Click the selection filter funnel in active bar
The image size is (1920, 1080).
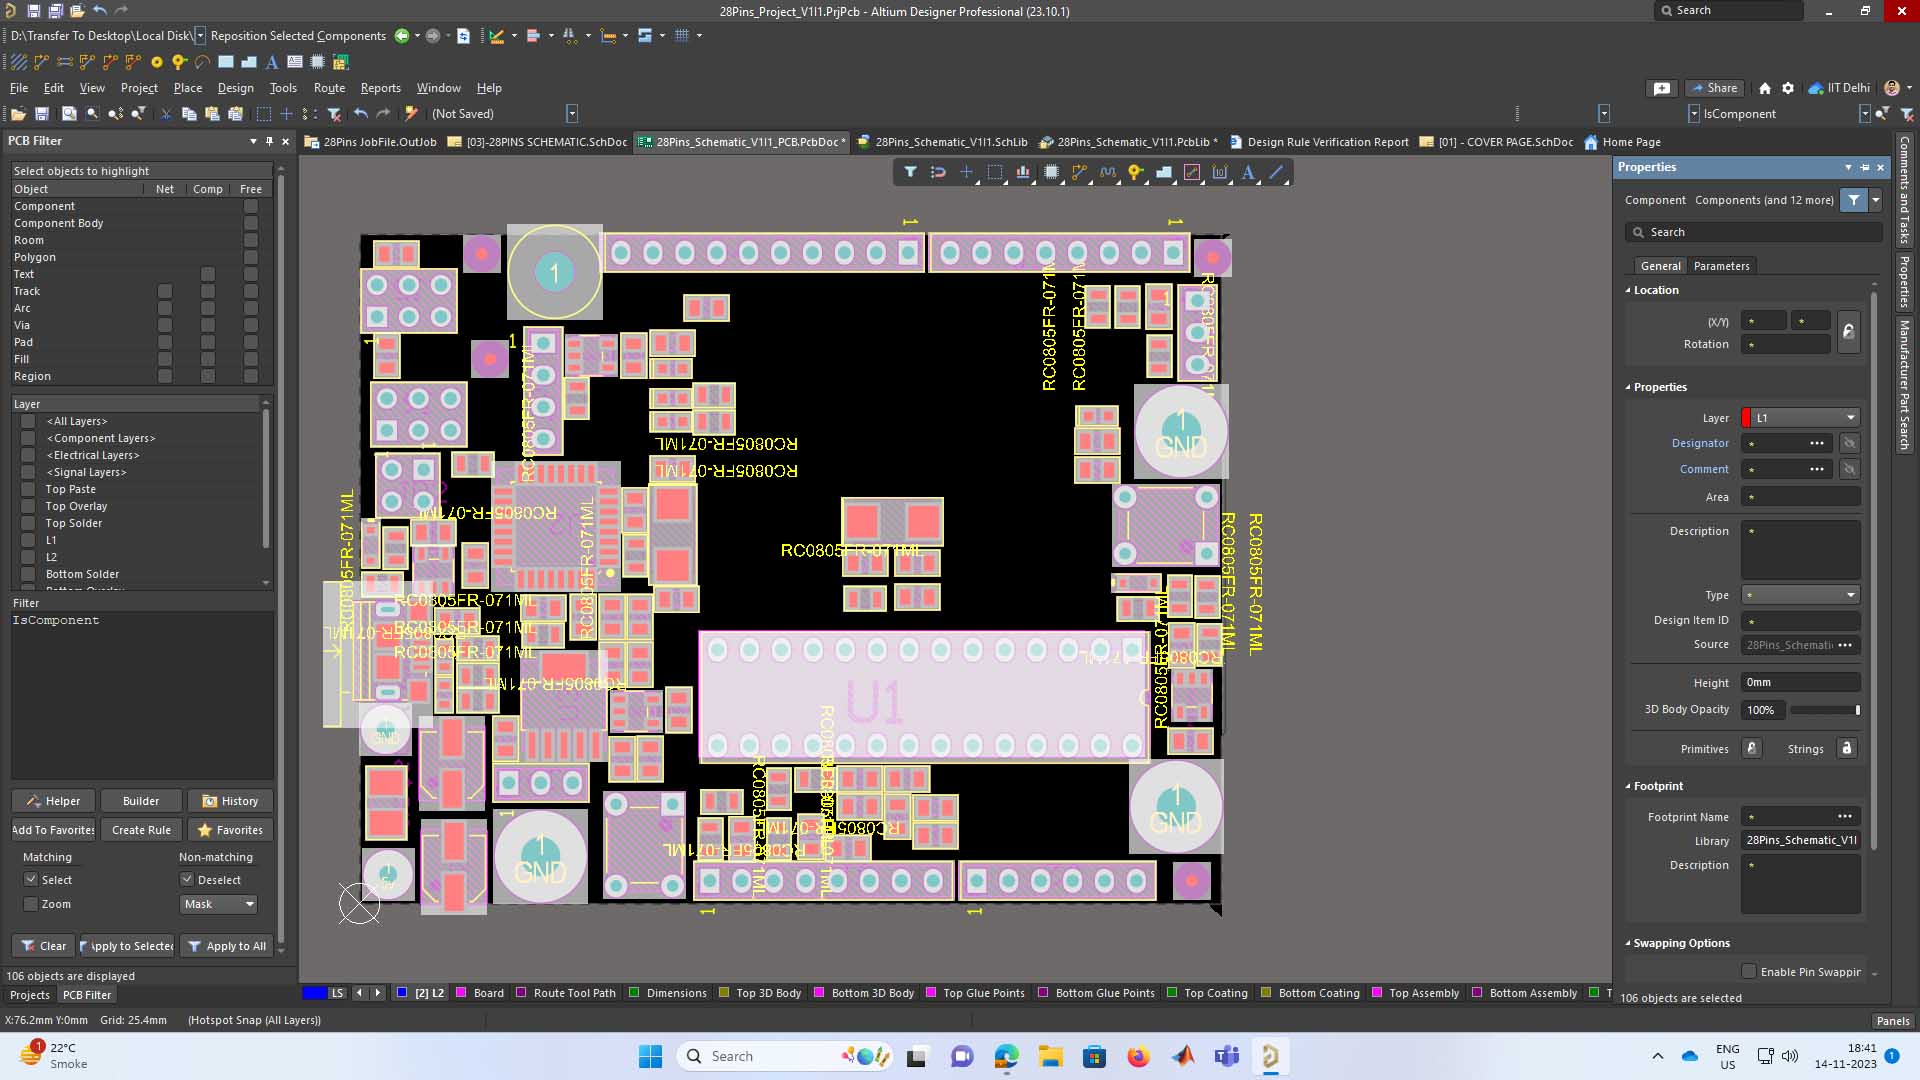point(910,173)
